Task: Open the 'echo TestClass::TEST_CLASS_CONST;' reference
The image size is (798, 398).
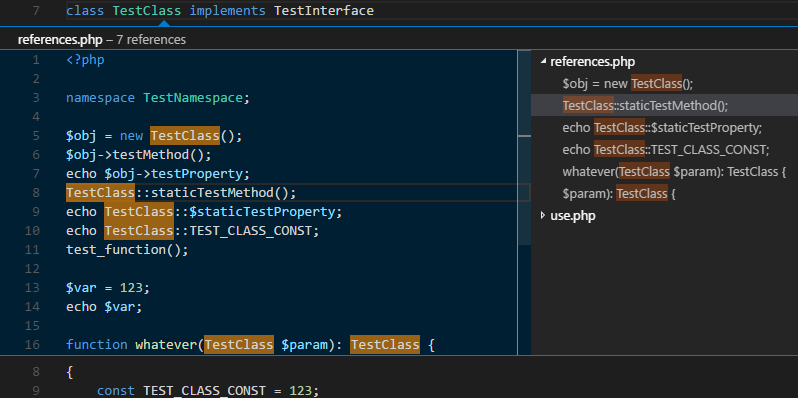Action: (664, 150)
